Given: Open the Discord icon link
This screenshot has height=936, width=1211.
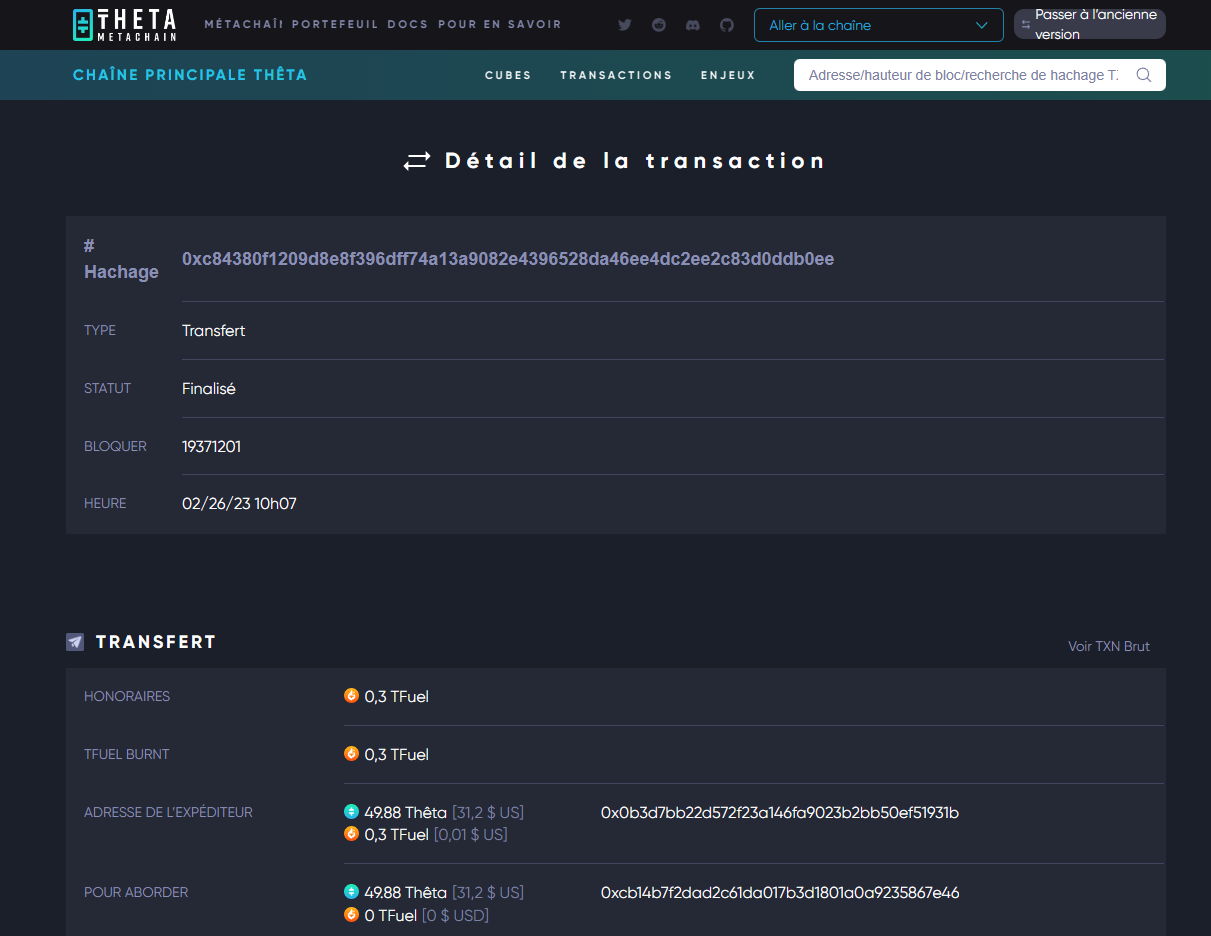Looking at the screenshot, I should [x=693, y=25].
